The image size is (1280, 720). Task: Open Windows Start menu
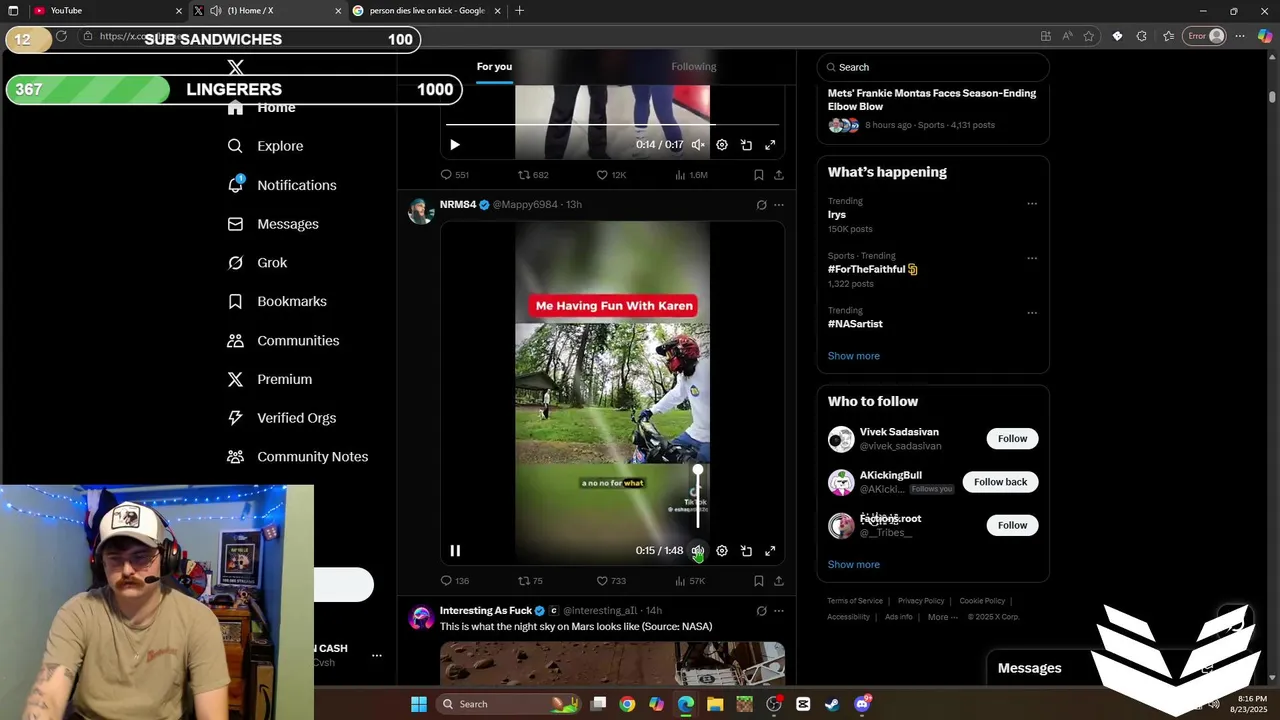pos(419,704)
